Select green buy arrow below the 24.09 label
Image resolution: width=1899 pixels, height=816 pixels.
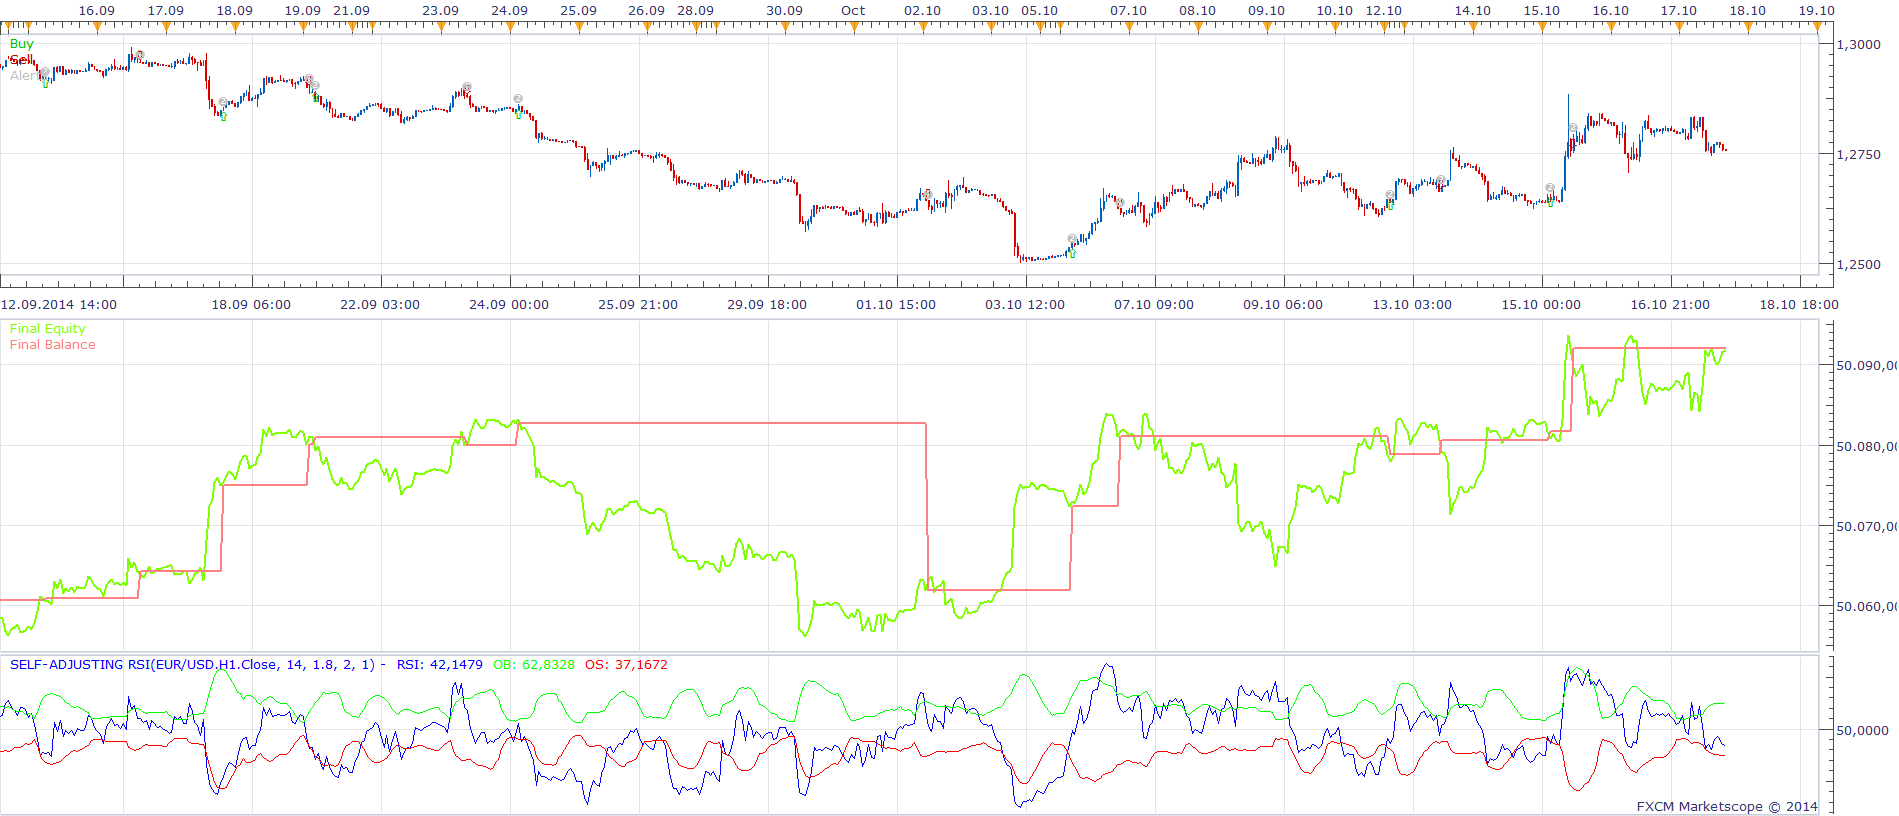518,114
